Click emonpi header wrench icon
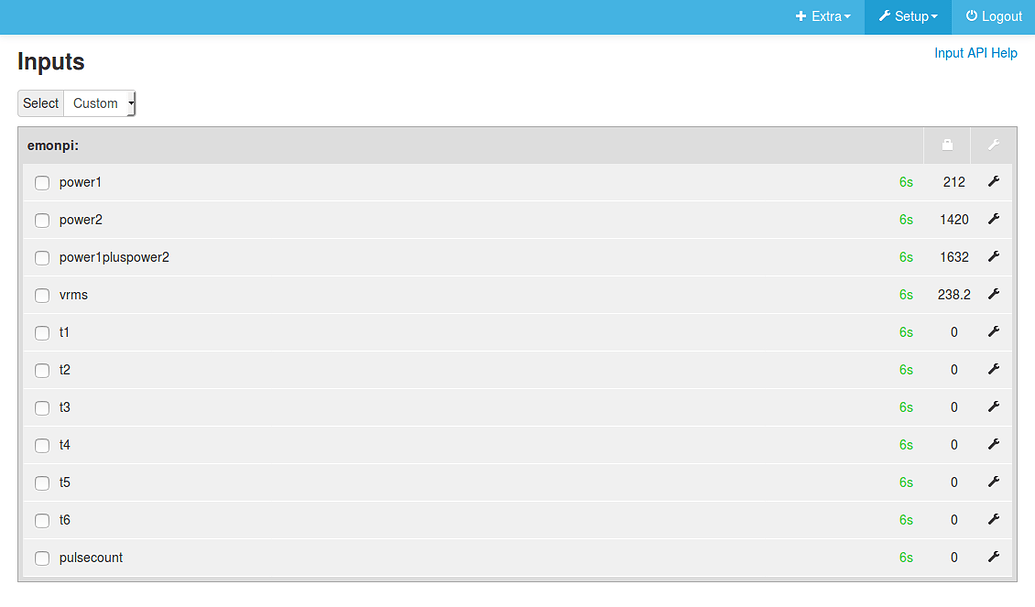This screenshot has height=607, width=1035. (x=993, y=144)
